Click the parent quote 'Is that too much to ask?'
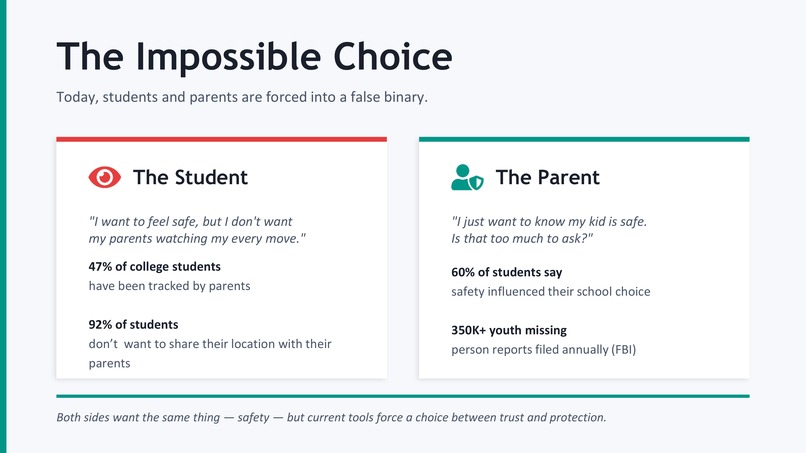This screenshot has width=806, height=453. (x=522, y=239)
